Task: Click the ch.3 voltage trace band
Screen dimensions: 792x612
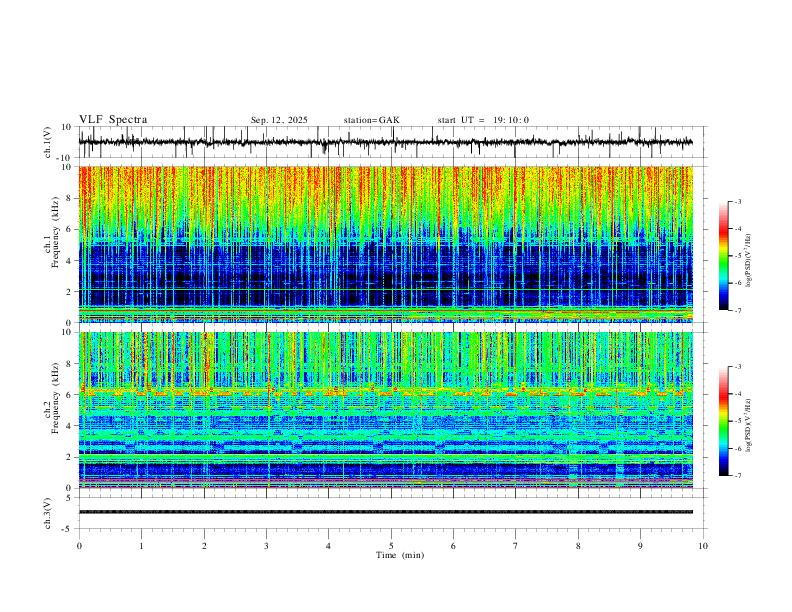Action: [x=386, y=512]
